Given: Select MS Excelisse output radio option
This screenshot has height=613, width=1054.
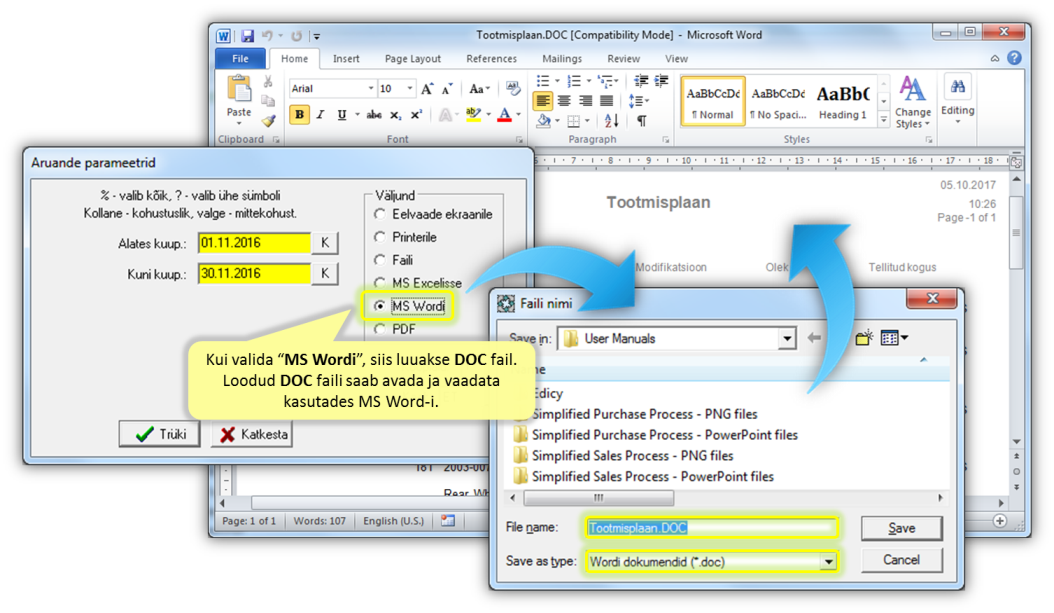Looking at the screenshot, I should pos(380,282).
